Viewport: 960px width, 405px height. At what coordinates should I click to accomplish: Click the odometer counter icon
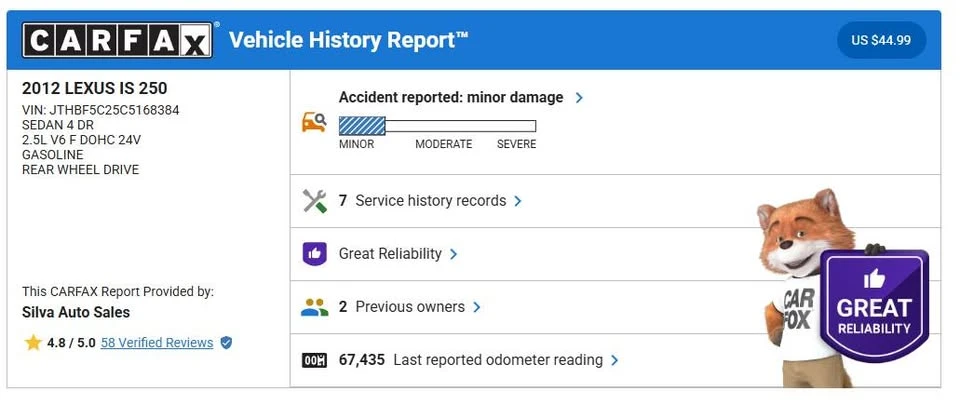tap(315, 360)
